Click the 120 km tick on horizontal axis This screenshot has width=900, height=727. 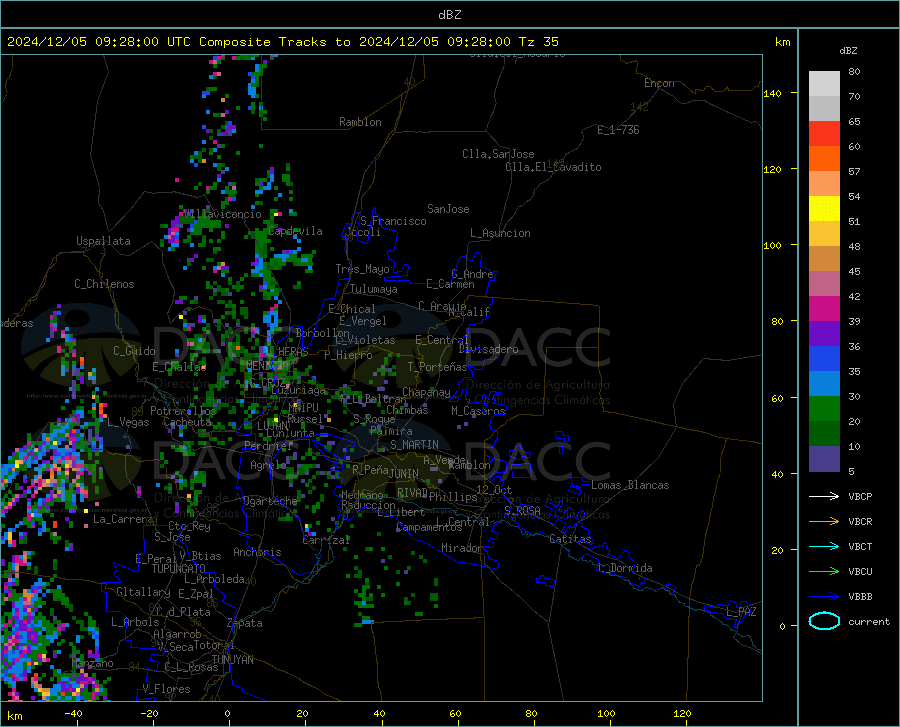[682, 713]
